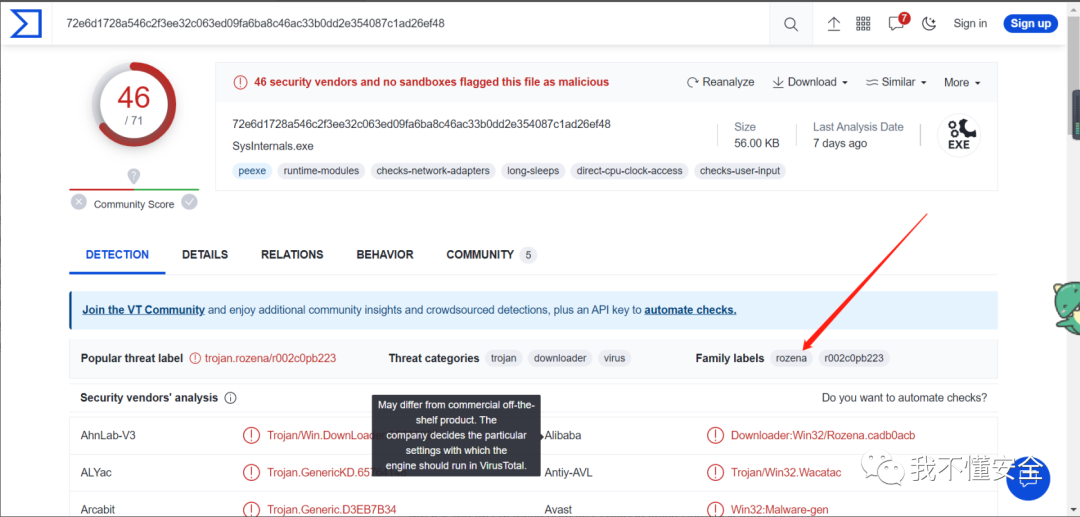Vote negative with the X community icon
This screenshot has height=517, width=1080.
coord(79,202)
